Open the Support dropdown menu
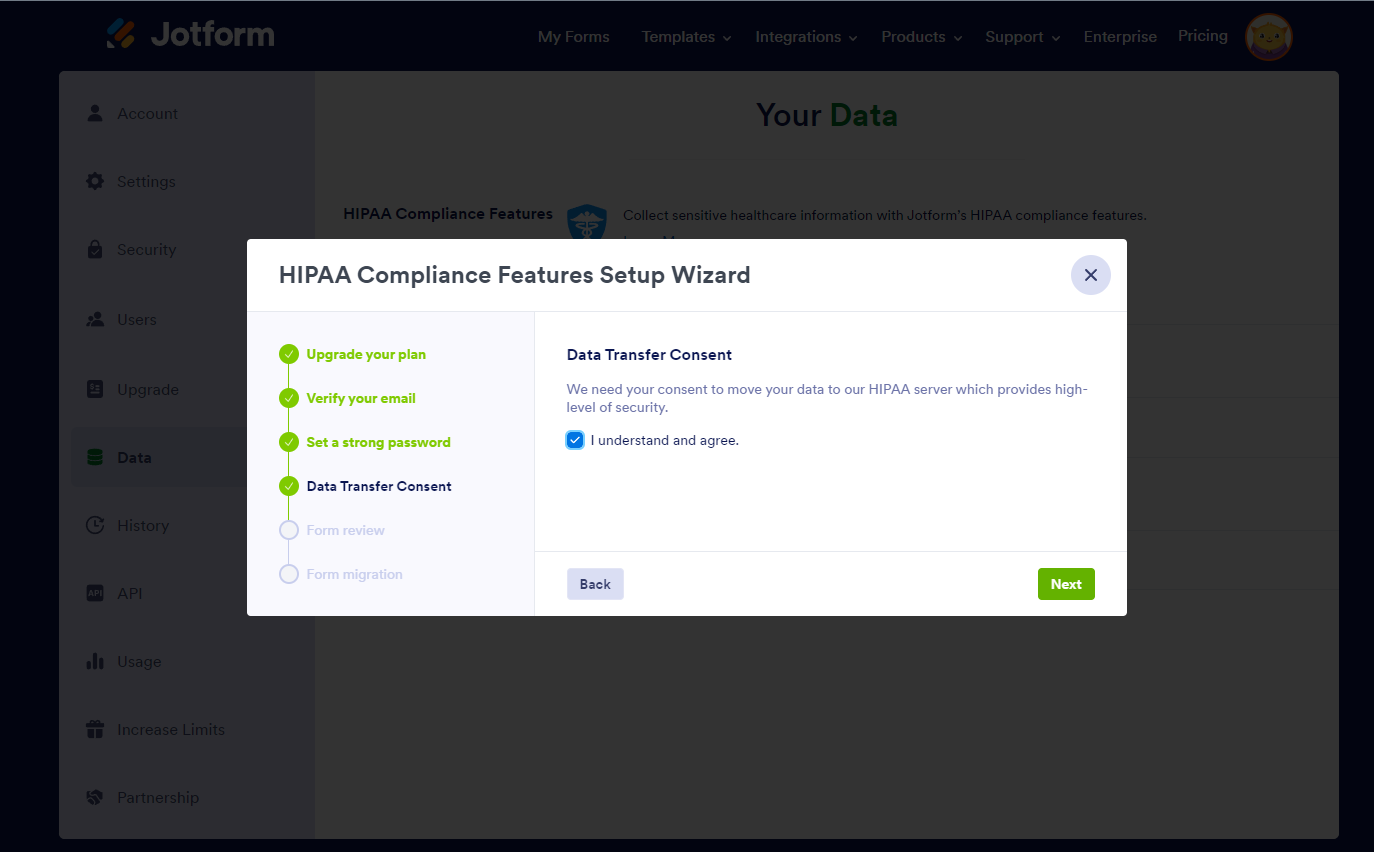Image resolution: width=1374 pixels, height=852 pixels. (x=1022, y=37)
